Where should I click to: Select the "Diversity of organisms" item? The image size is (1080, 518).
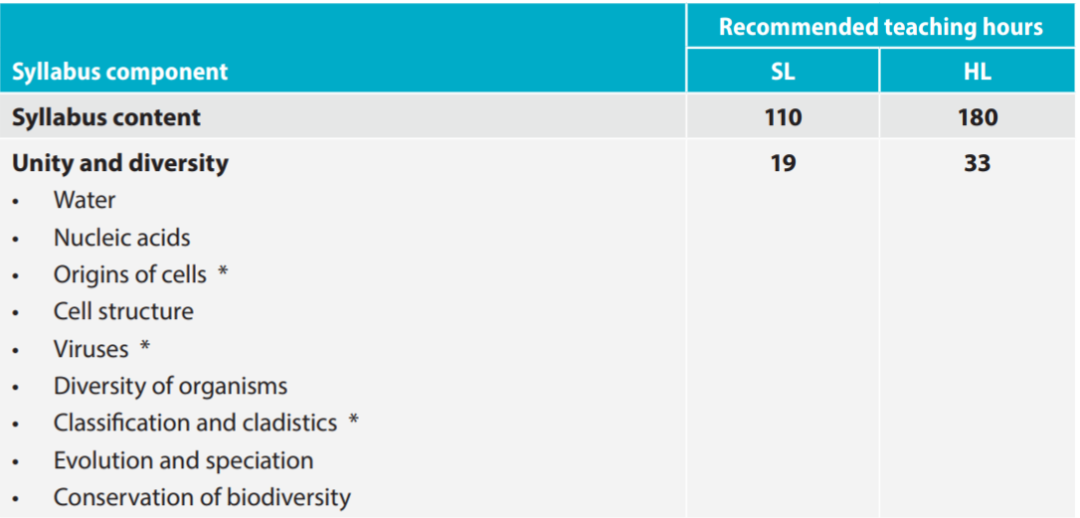click(170, 386)
